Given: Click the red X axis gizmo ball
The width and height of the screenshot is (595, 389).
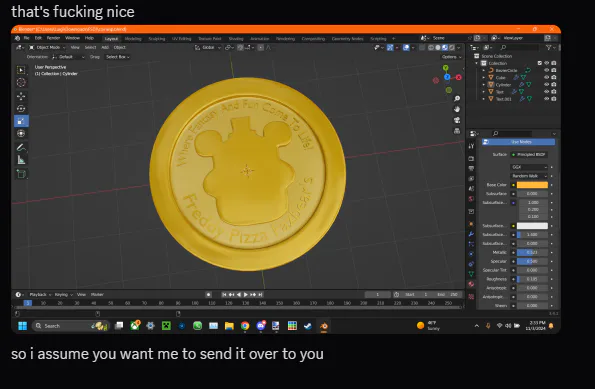Looking at the screenshot, I should (x=458, y=77).
